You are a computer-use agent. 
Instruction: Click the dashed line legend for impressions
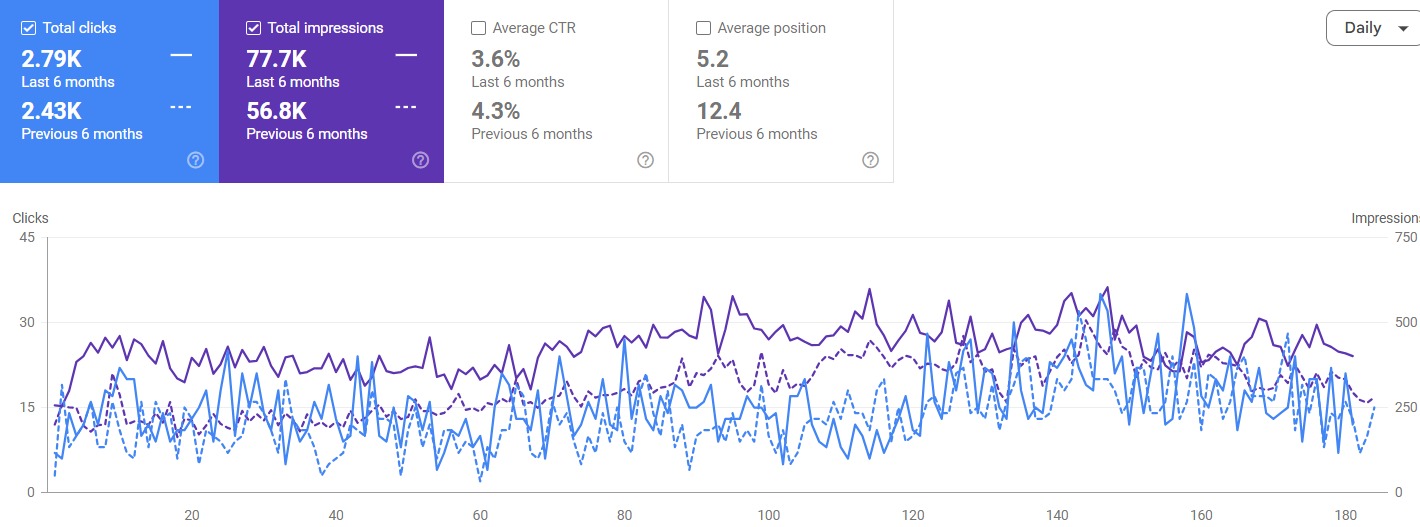tap(406, 107)
